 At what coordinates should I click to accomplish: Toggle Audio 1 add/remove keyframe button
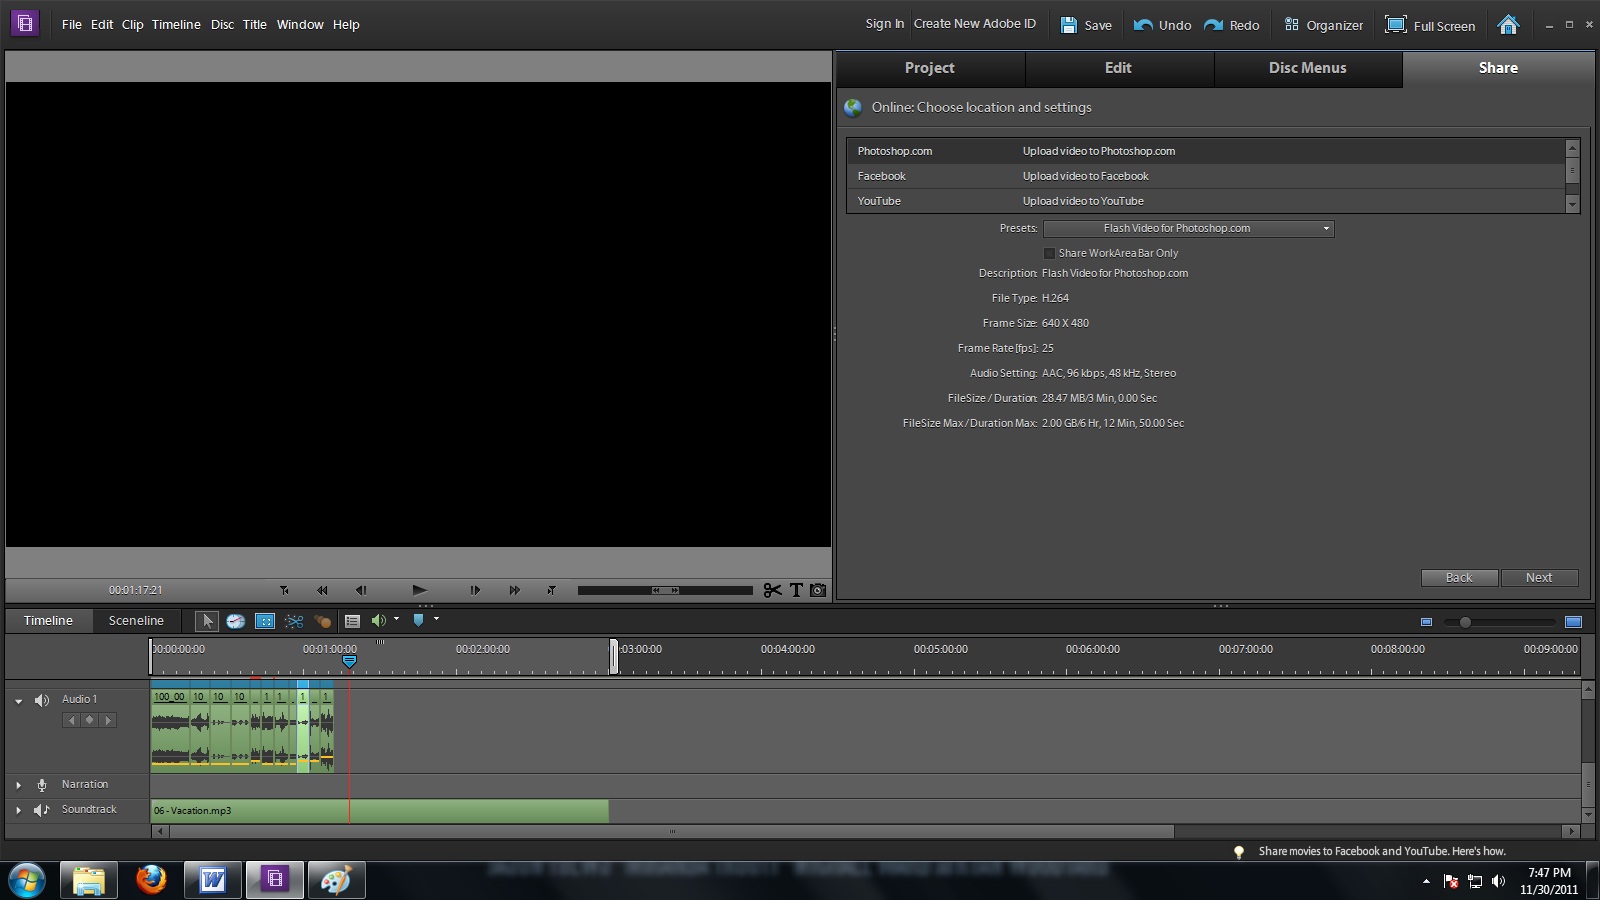coord(90,720)
